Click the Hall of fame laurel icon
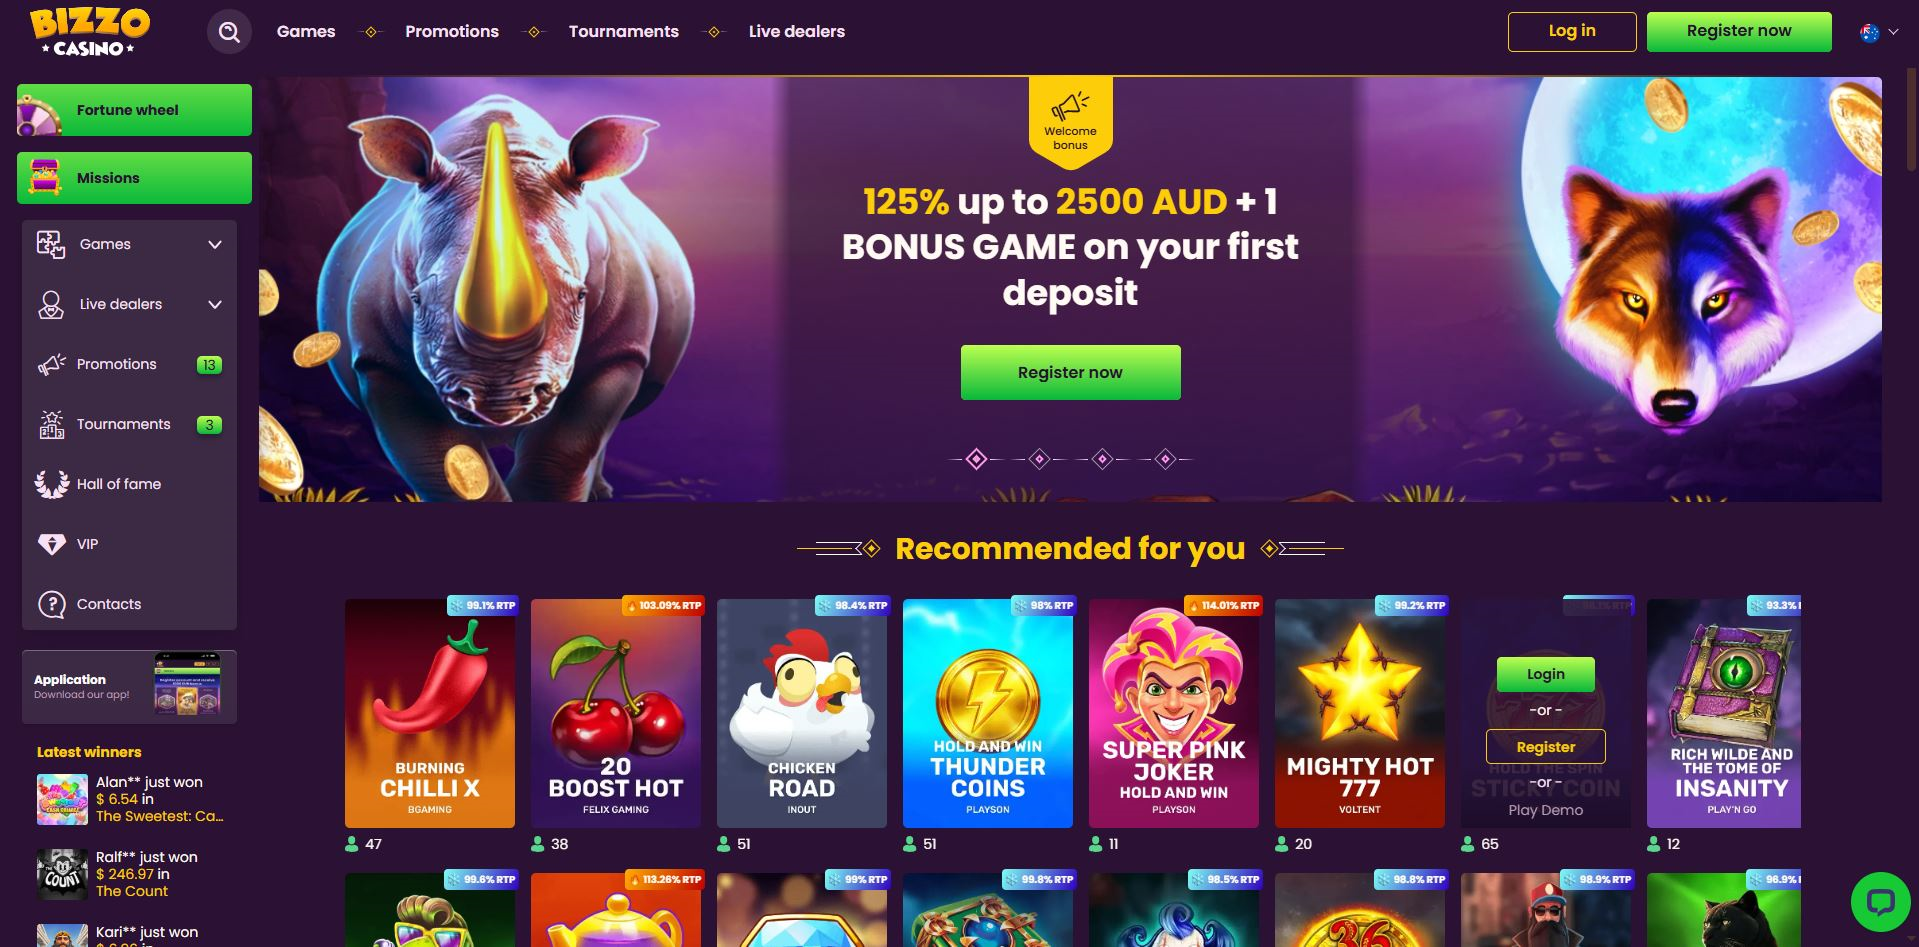The width and height of the screenshot is (1919, 947). pos(51,484)
